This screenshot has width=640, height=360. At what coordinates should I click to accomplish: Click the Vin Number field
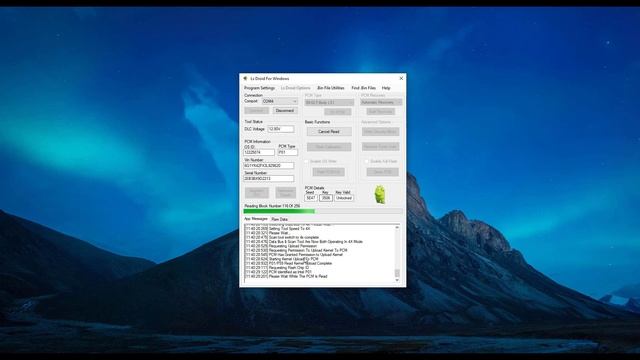(269, 166)
